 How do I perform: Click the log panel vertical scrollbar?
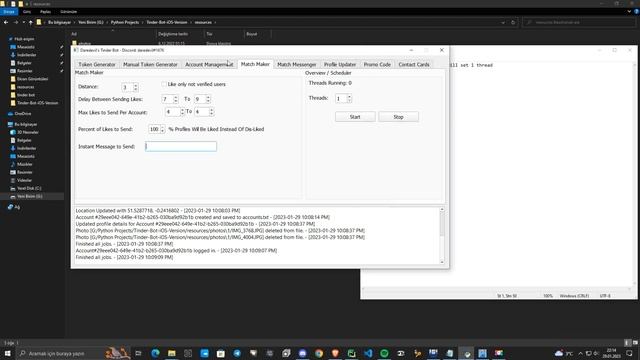[442, 236]
